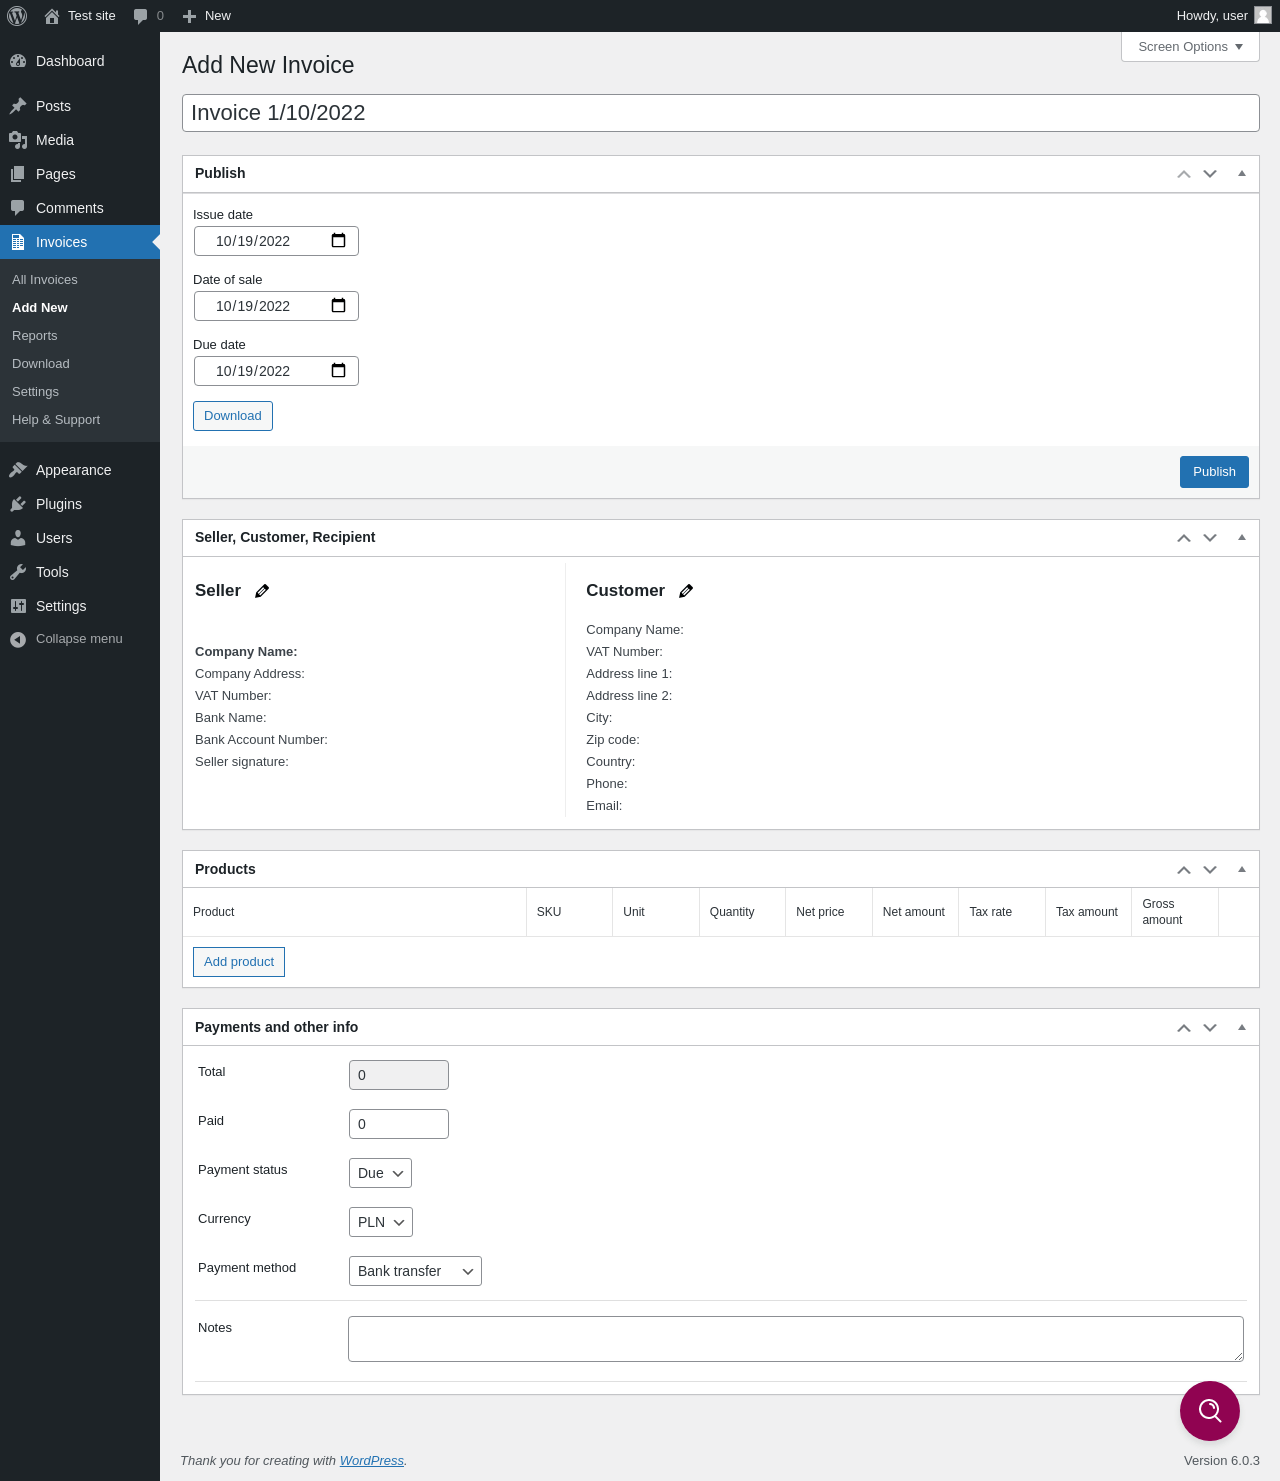Click the Customer edit pencil icon

(x=686, y=591)
